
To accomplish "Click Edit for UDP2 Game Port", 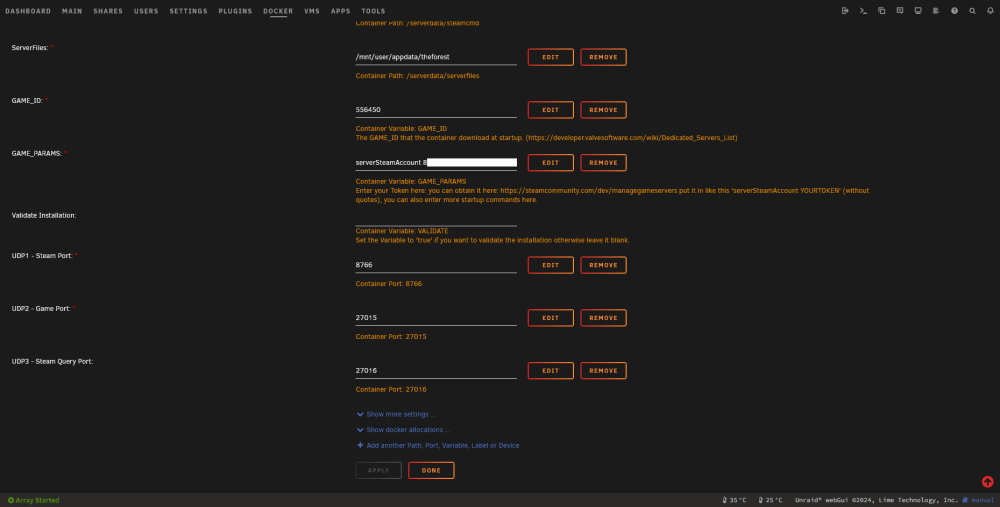I will click(550, 318).
